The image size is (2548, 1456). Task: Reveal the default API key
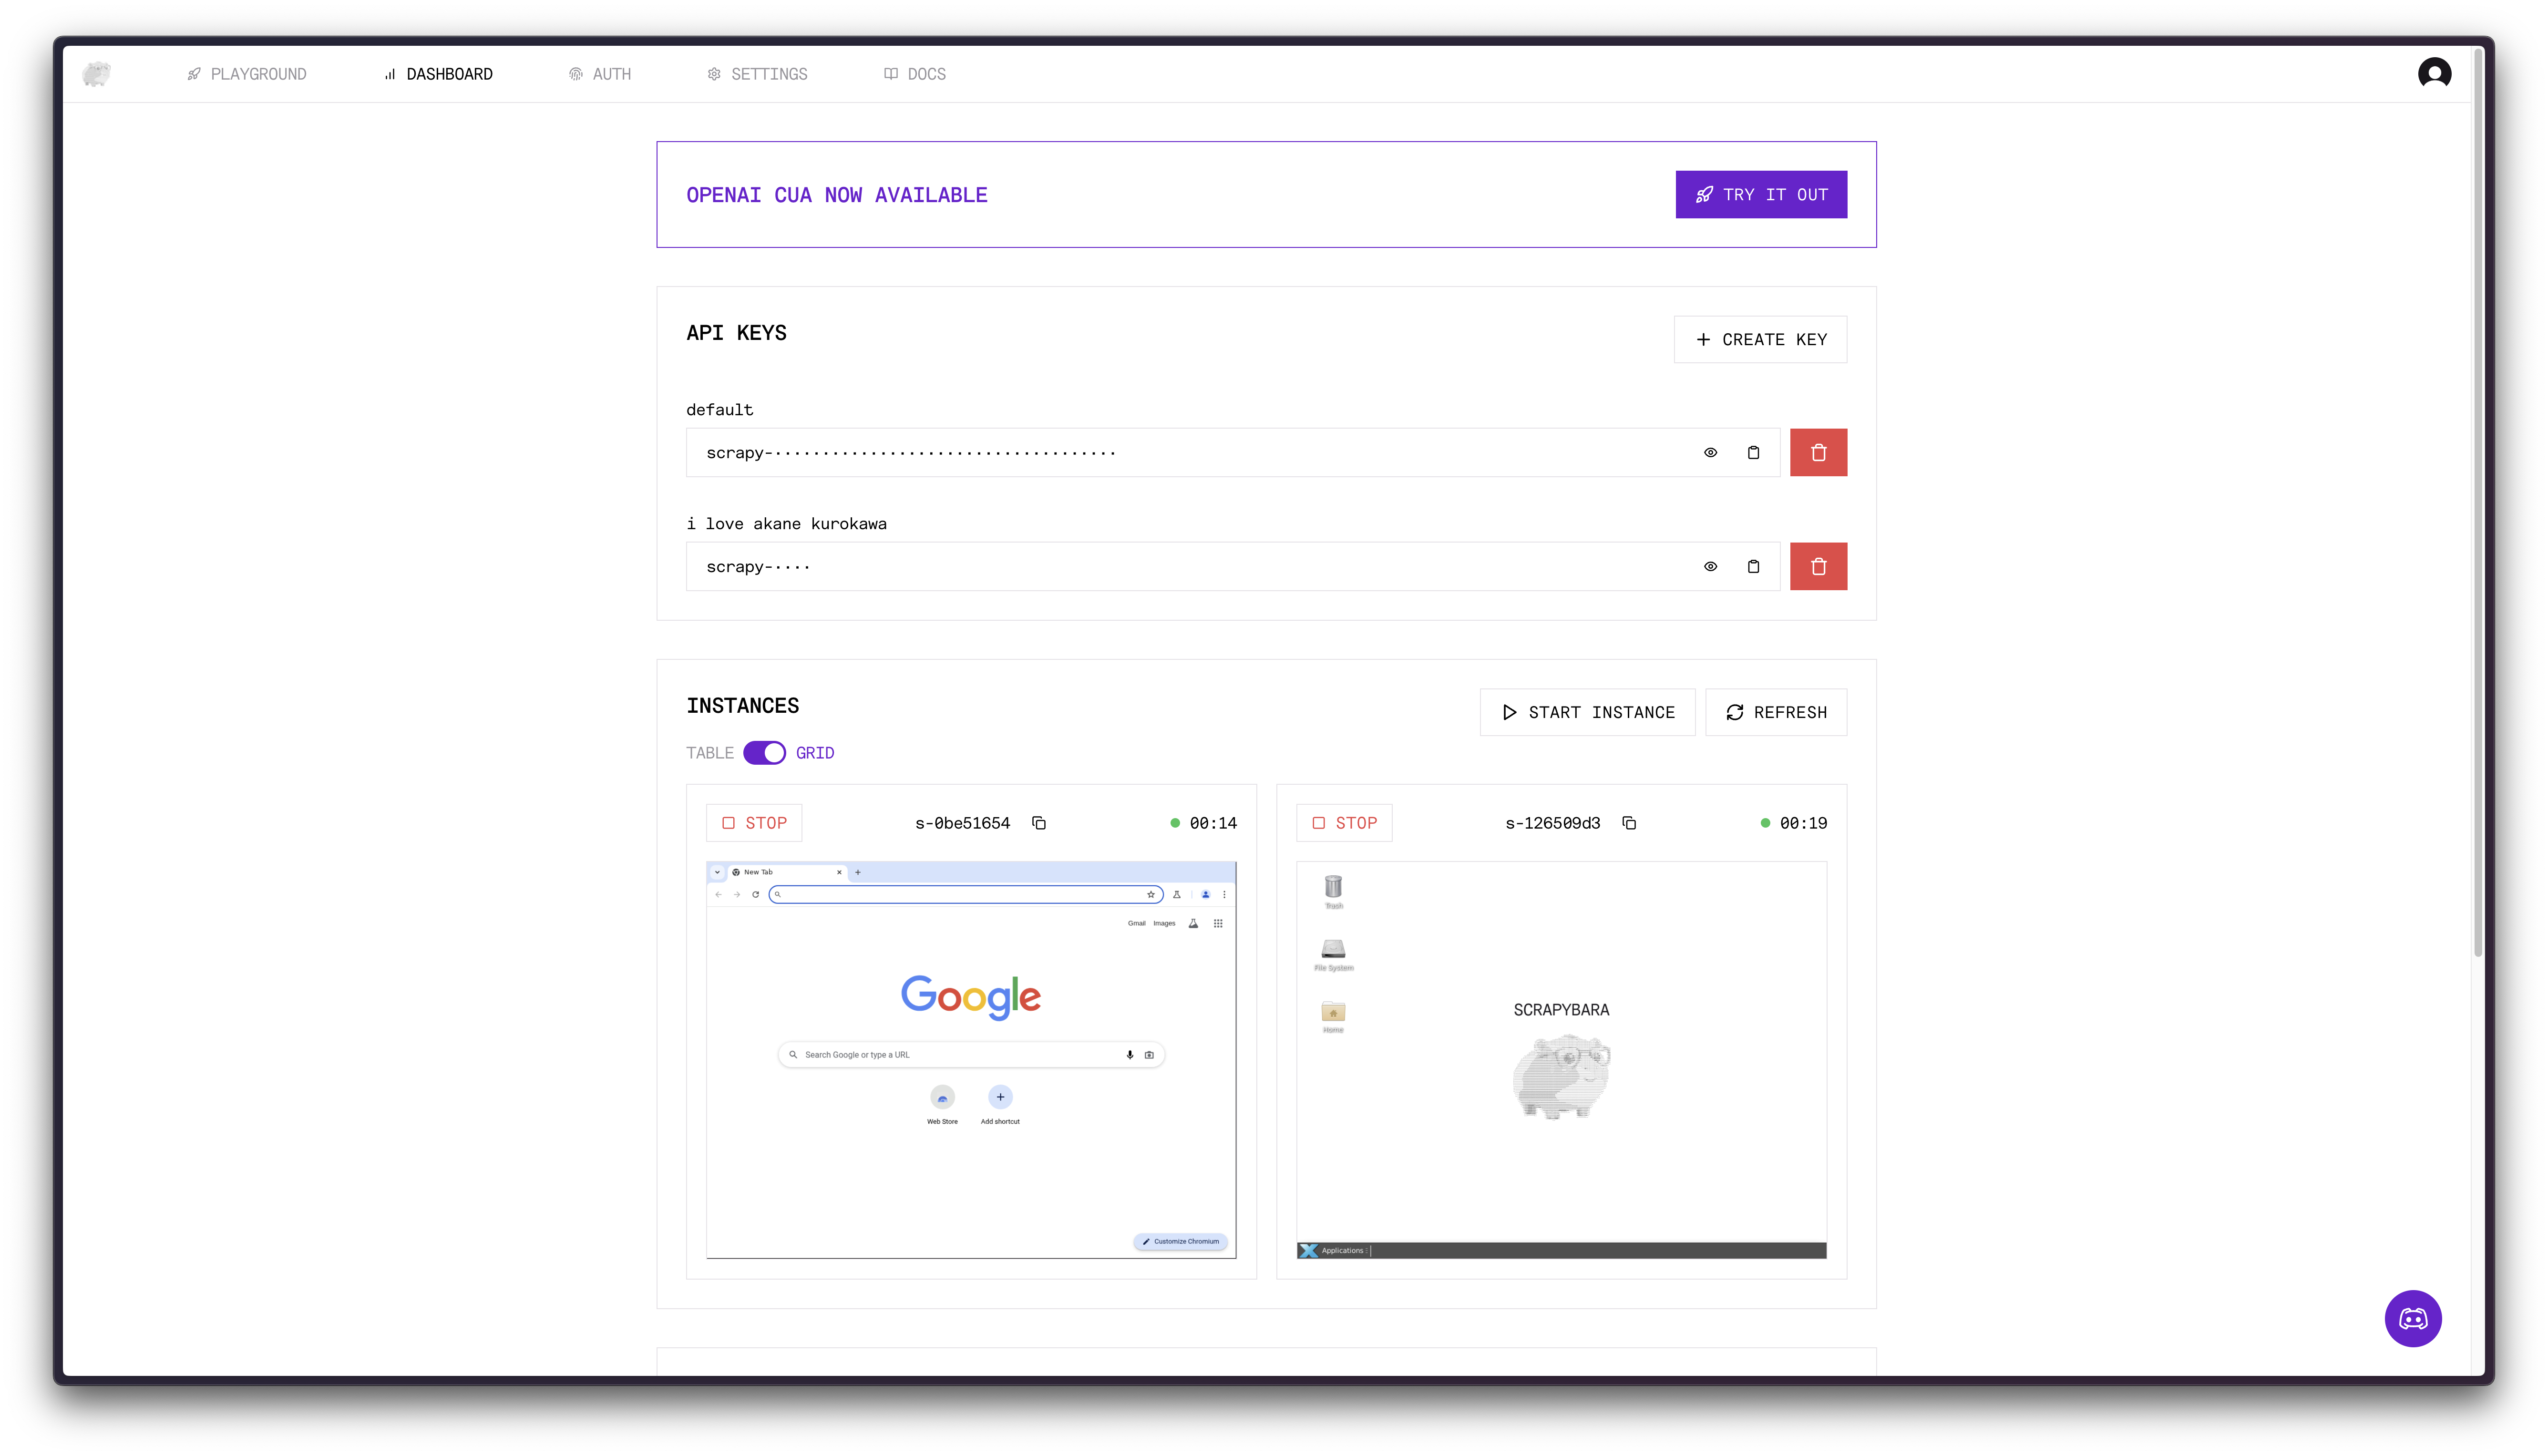tap(1710, 453)
